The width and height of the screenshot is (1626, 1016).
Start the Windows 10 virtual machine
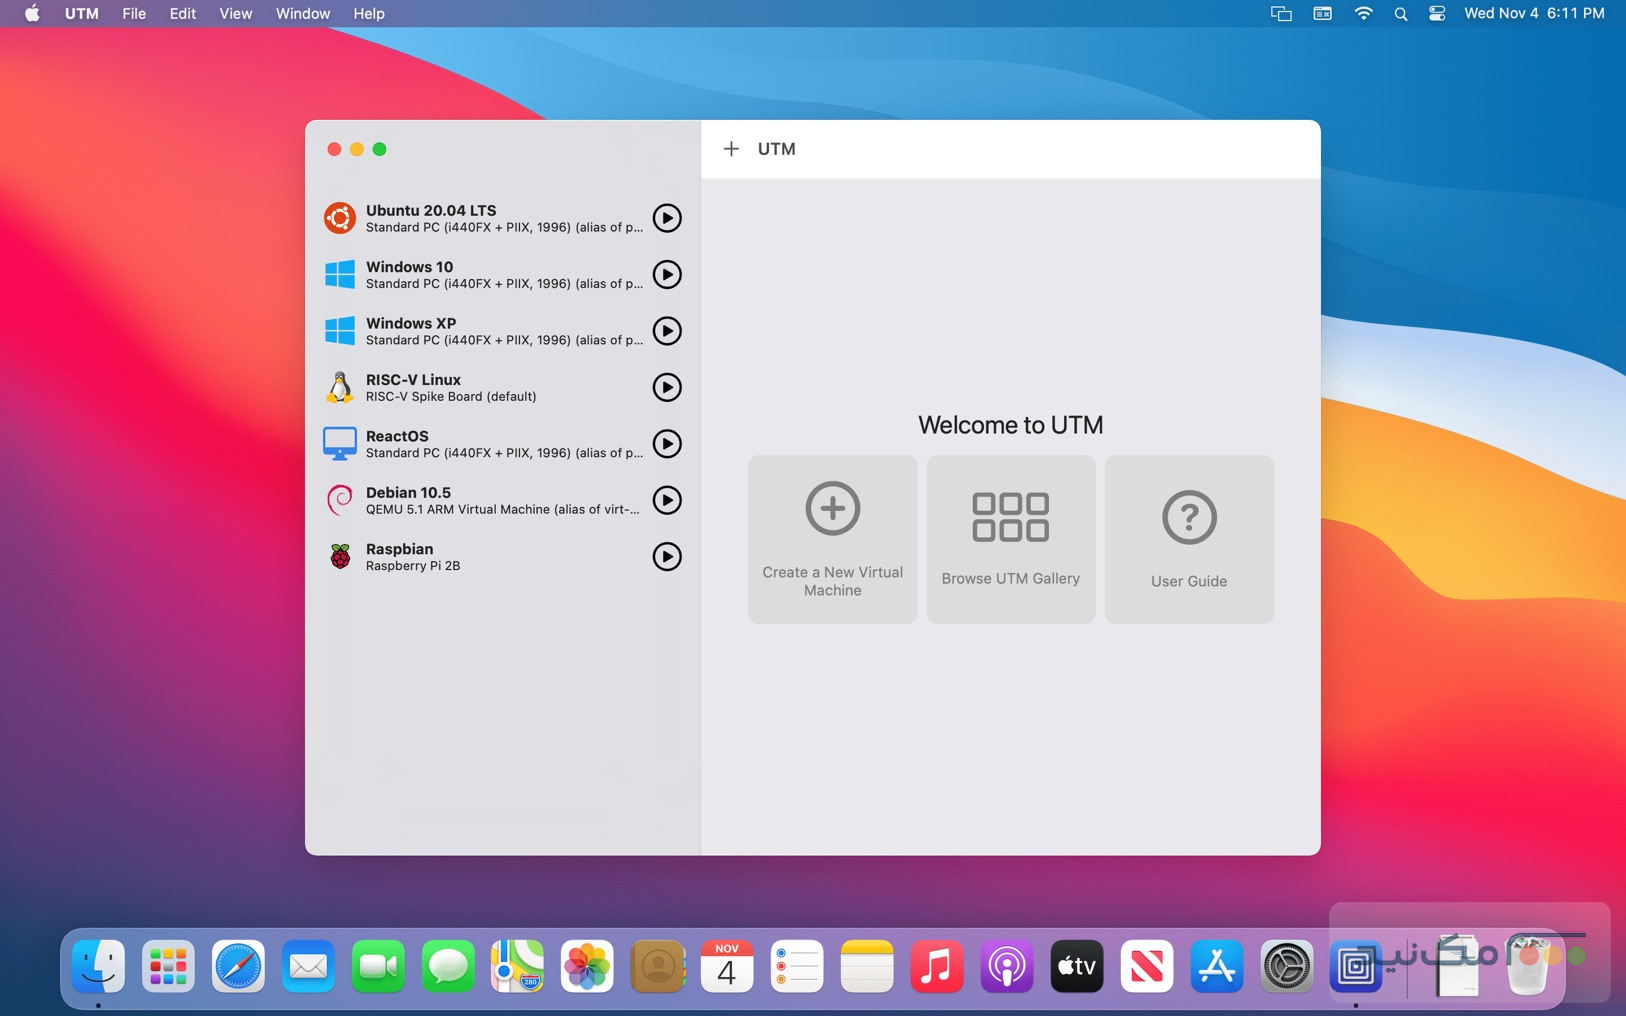[667, 275]
